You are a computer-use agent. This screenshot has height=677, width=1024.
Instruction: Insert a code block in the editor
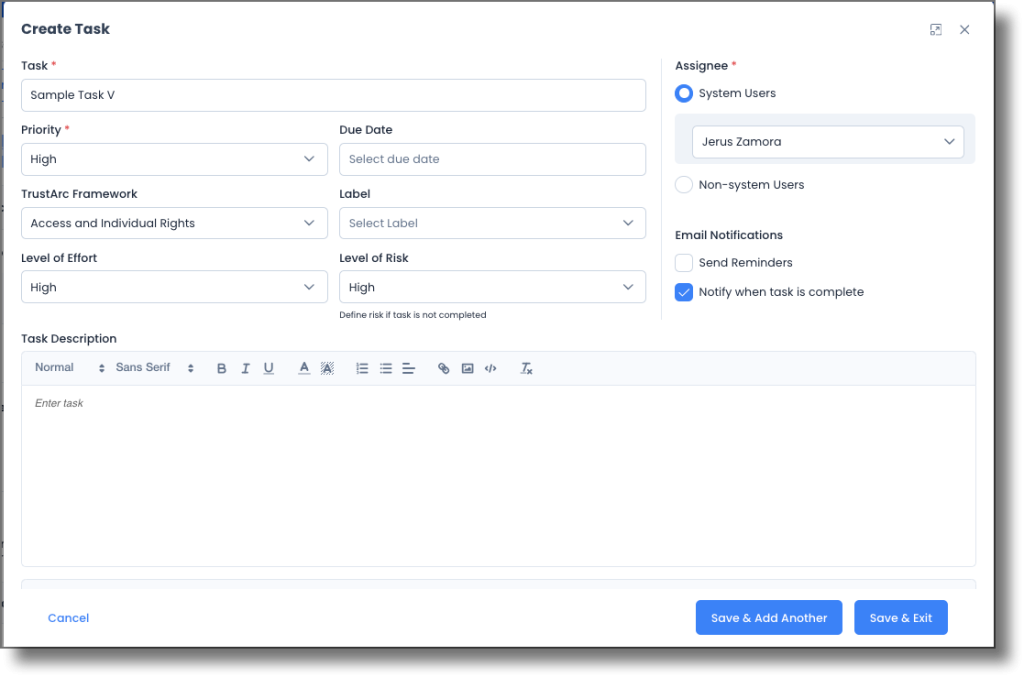[x=490, y=368]
